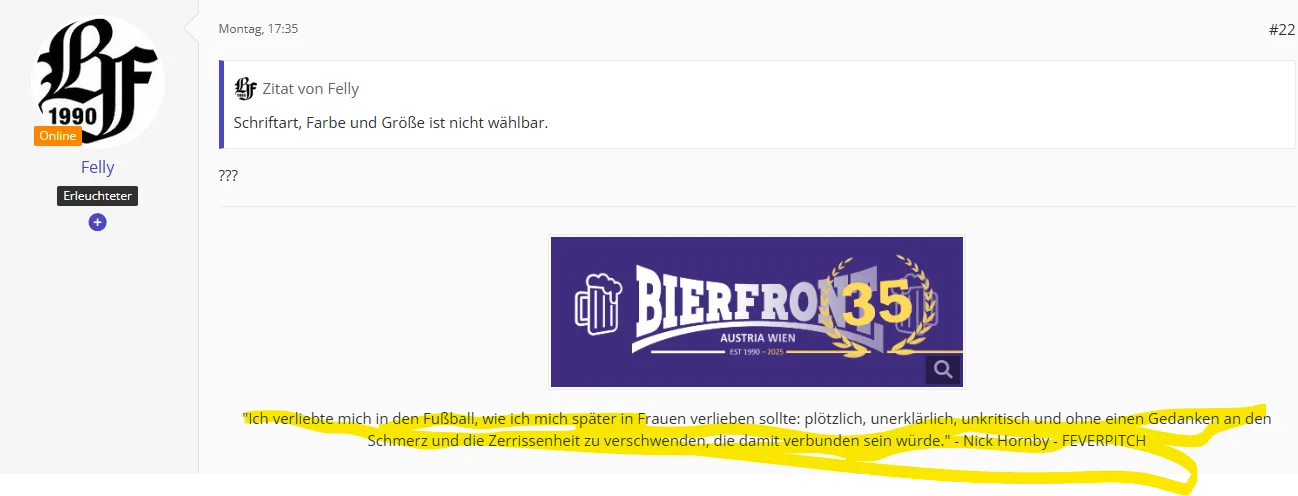Image resolution: width=1298 pixels, height=496 pixels.
Task: Open the magnifier zoom icon on banner
Action: tap(942, 370)
